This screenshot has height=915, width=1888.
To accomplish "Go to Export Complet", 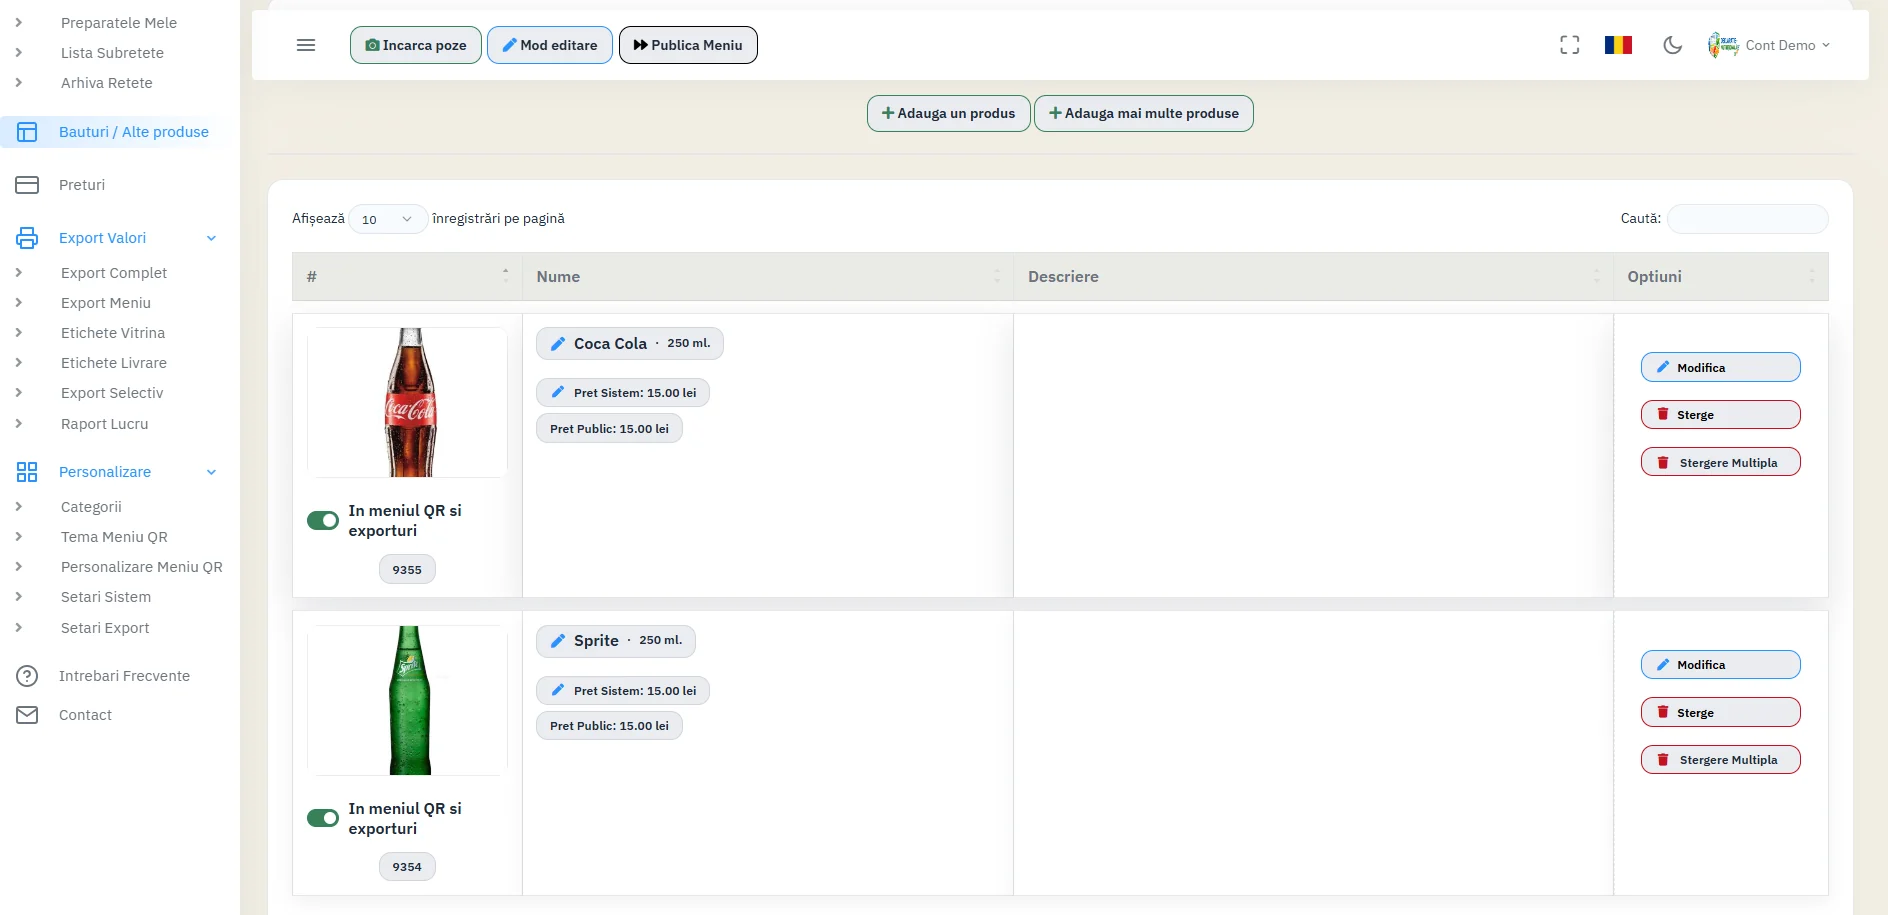I will click(x=114, y=273).
